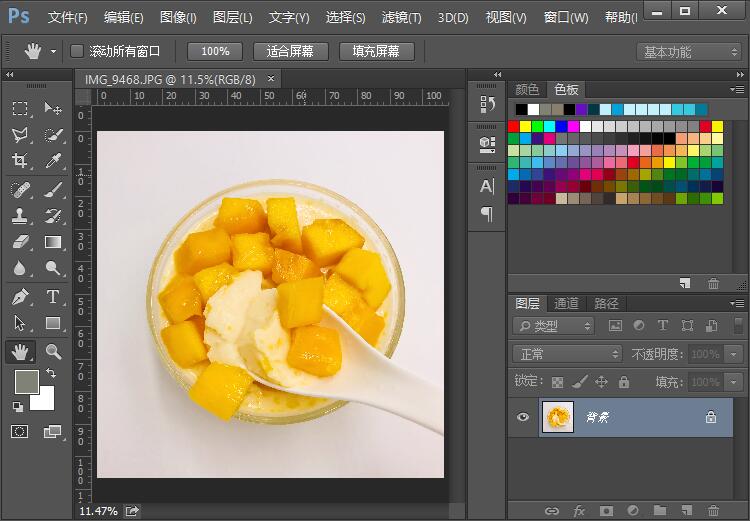Swap foreground and background colors
The image size is (750, 521).
[51, 373]
